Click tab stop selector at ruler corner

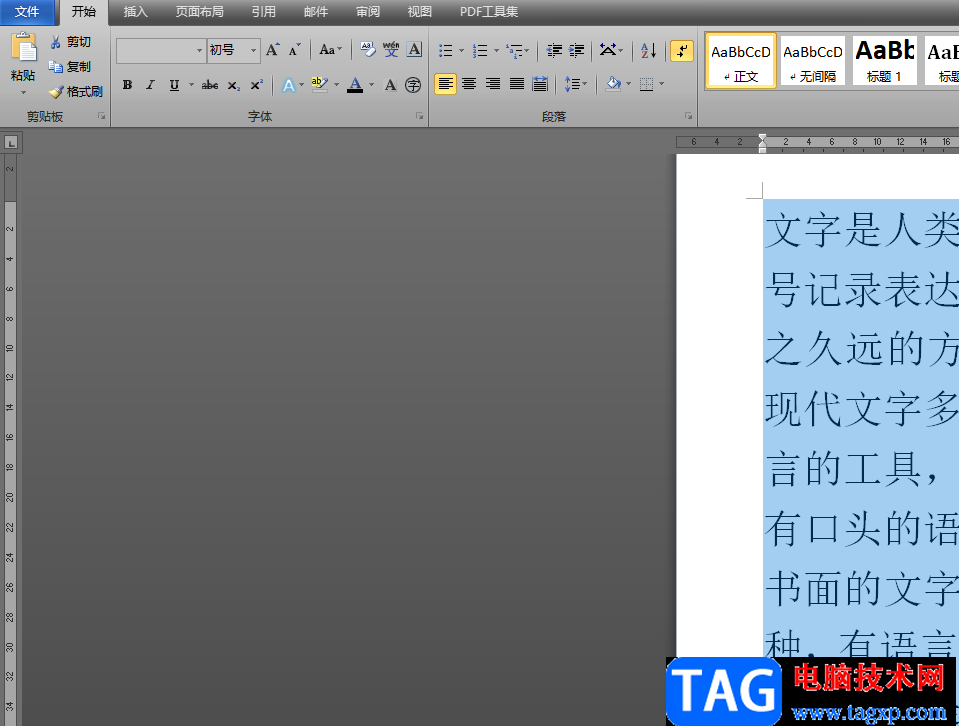(11, 143)
